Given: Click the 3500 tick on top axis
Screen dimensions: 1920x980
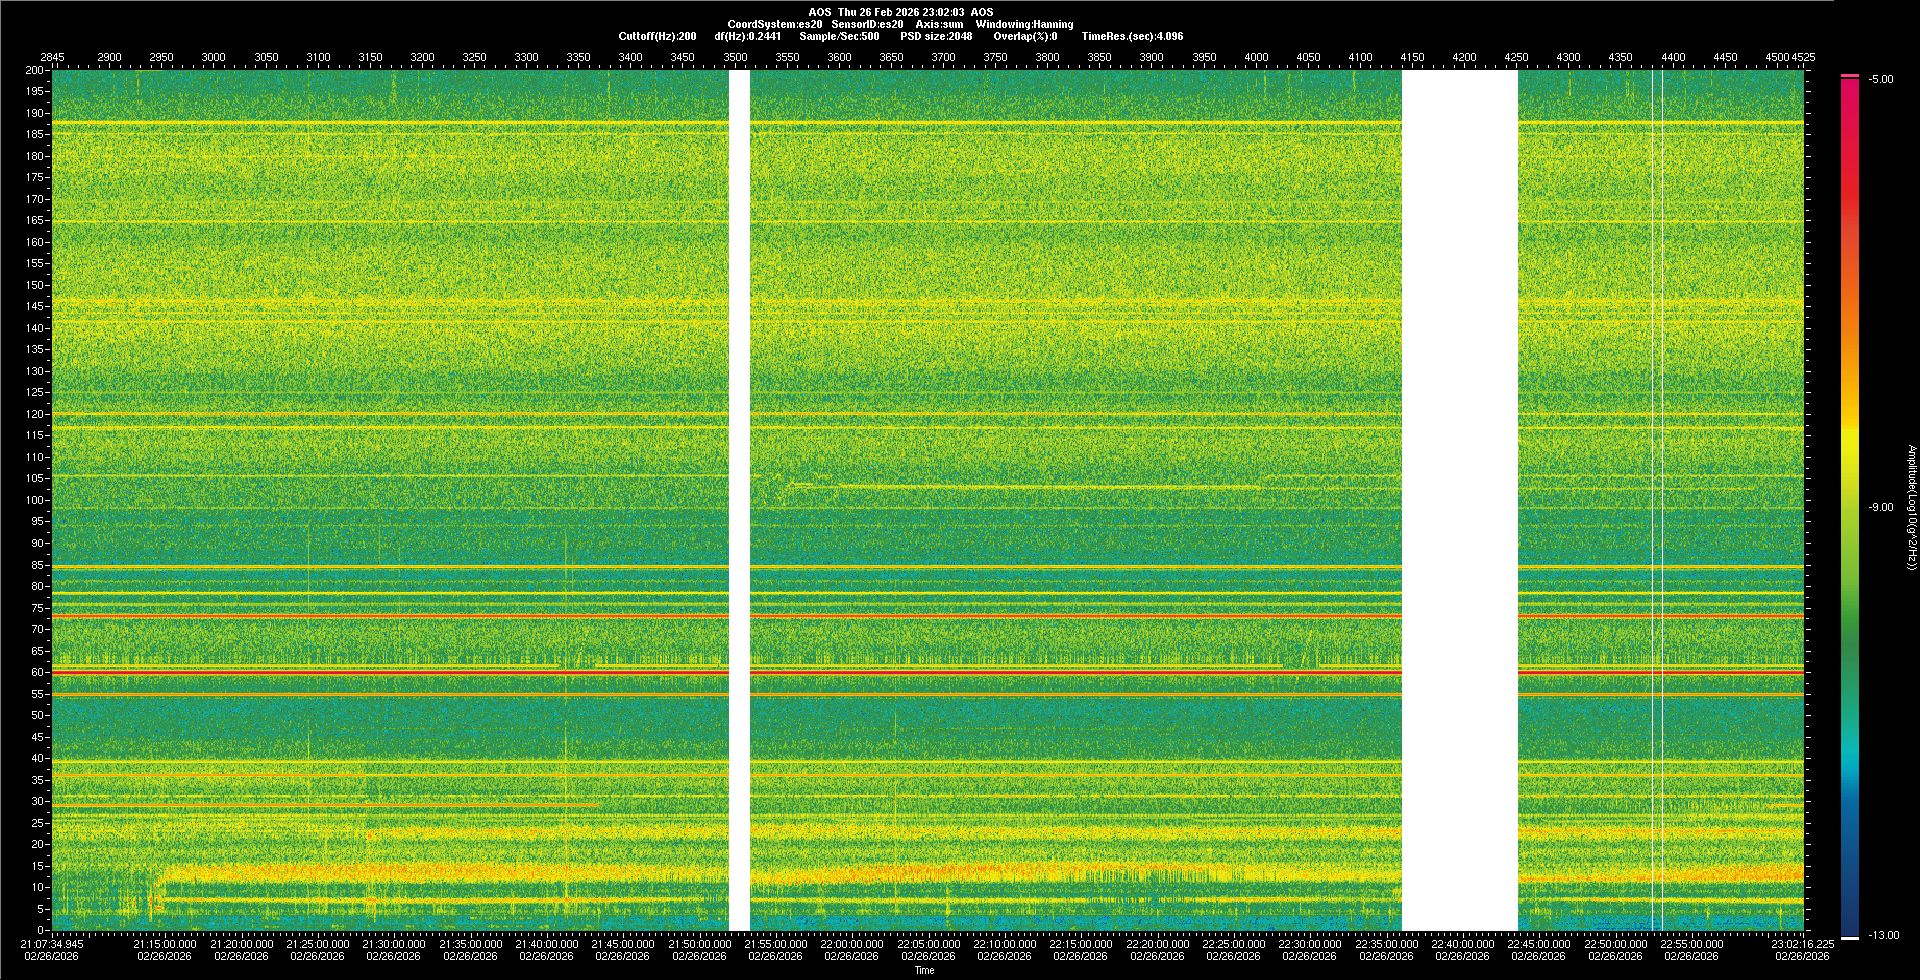Looking at the screenshot, I should point(735,58).
